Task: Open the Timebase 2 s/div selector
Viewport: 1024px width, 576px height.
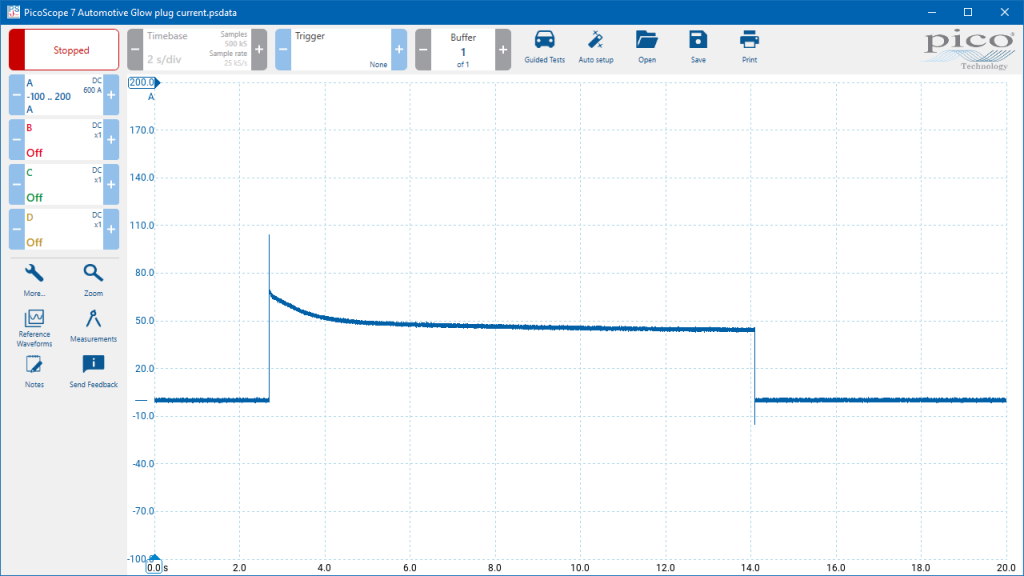Action: point(197,50)
